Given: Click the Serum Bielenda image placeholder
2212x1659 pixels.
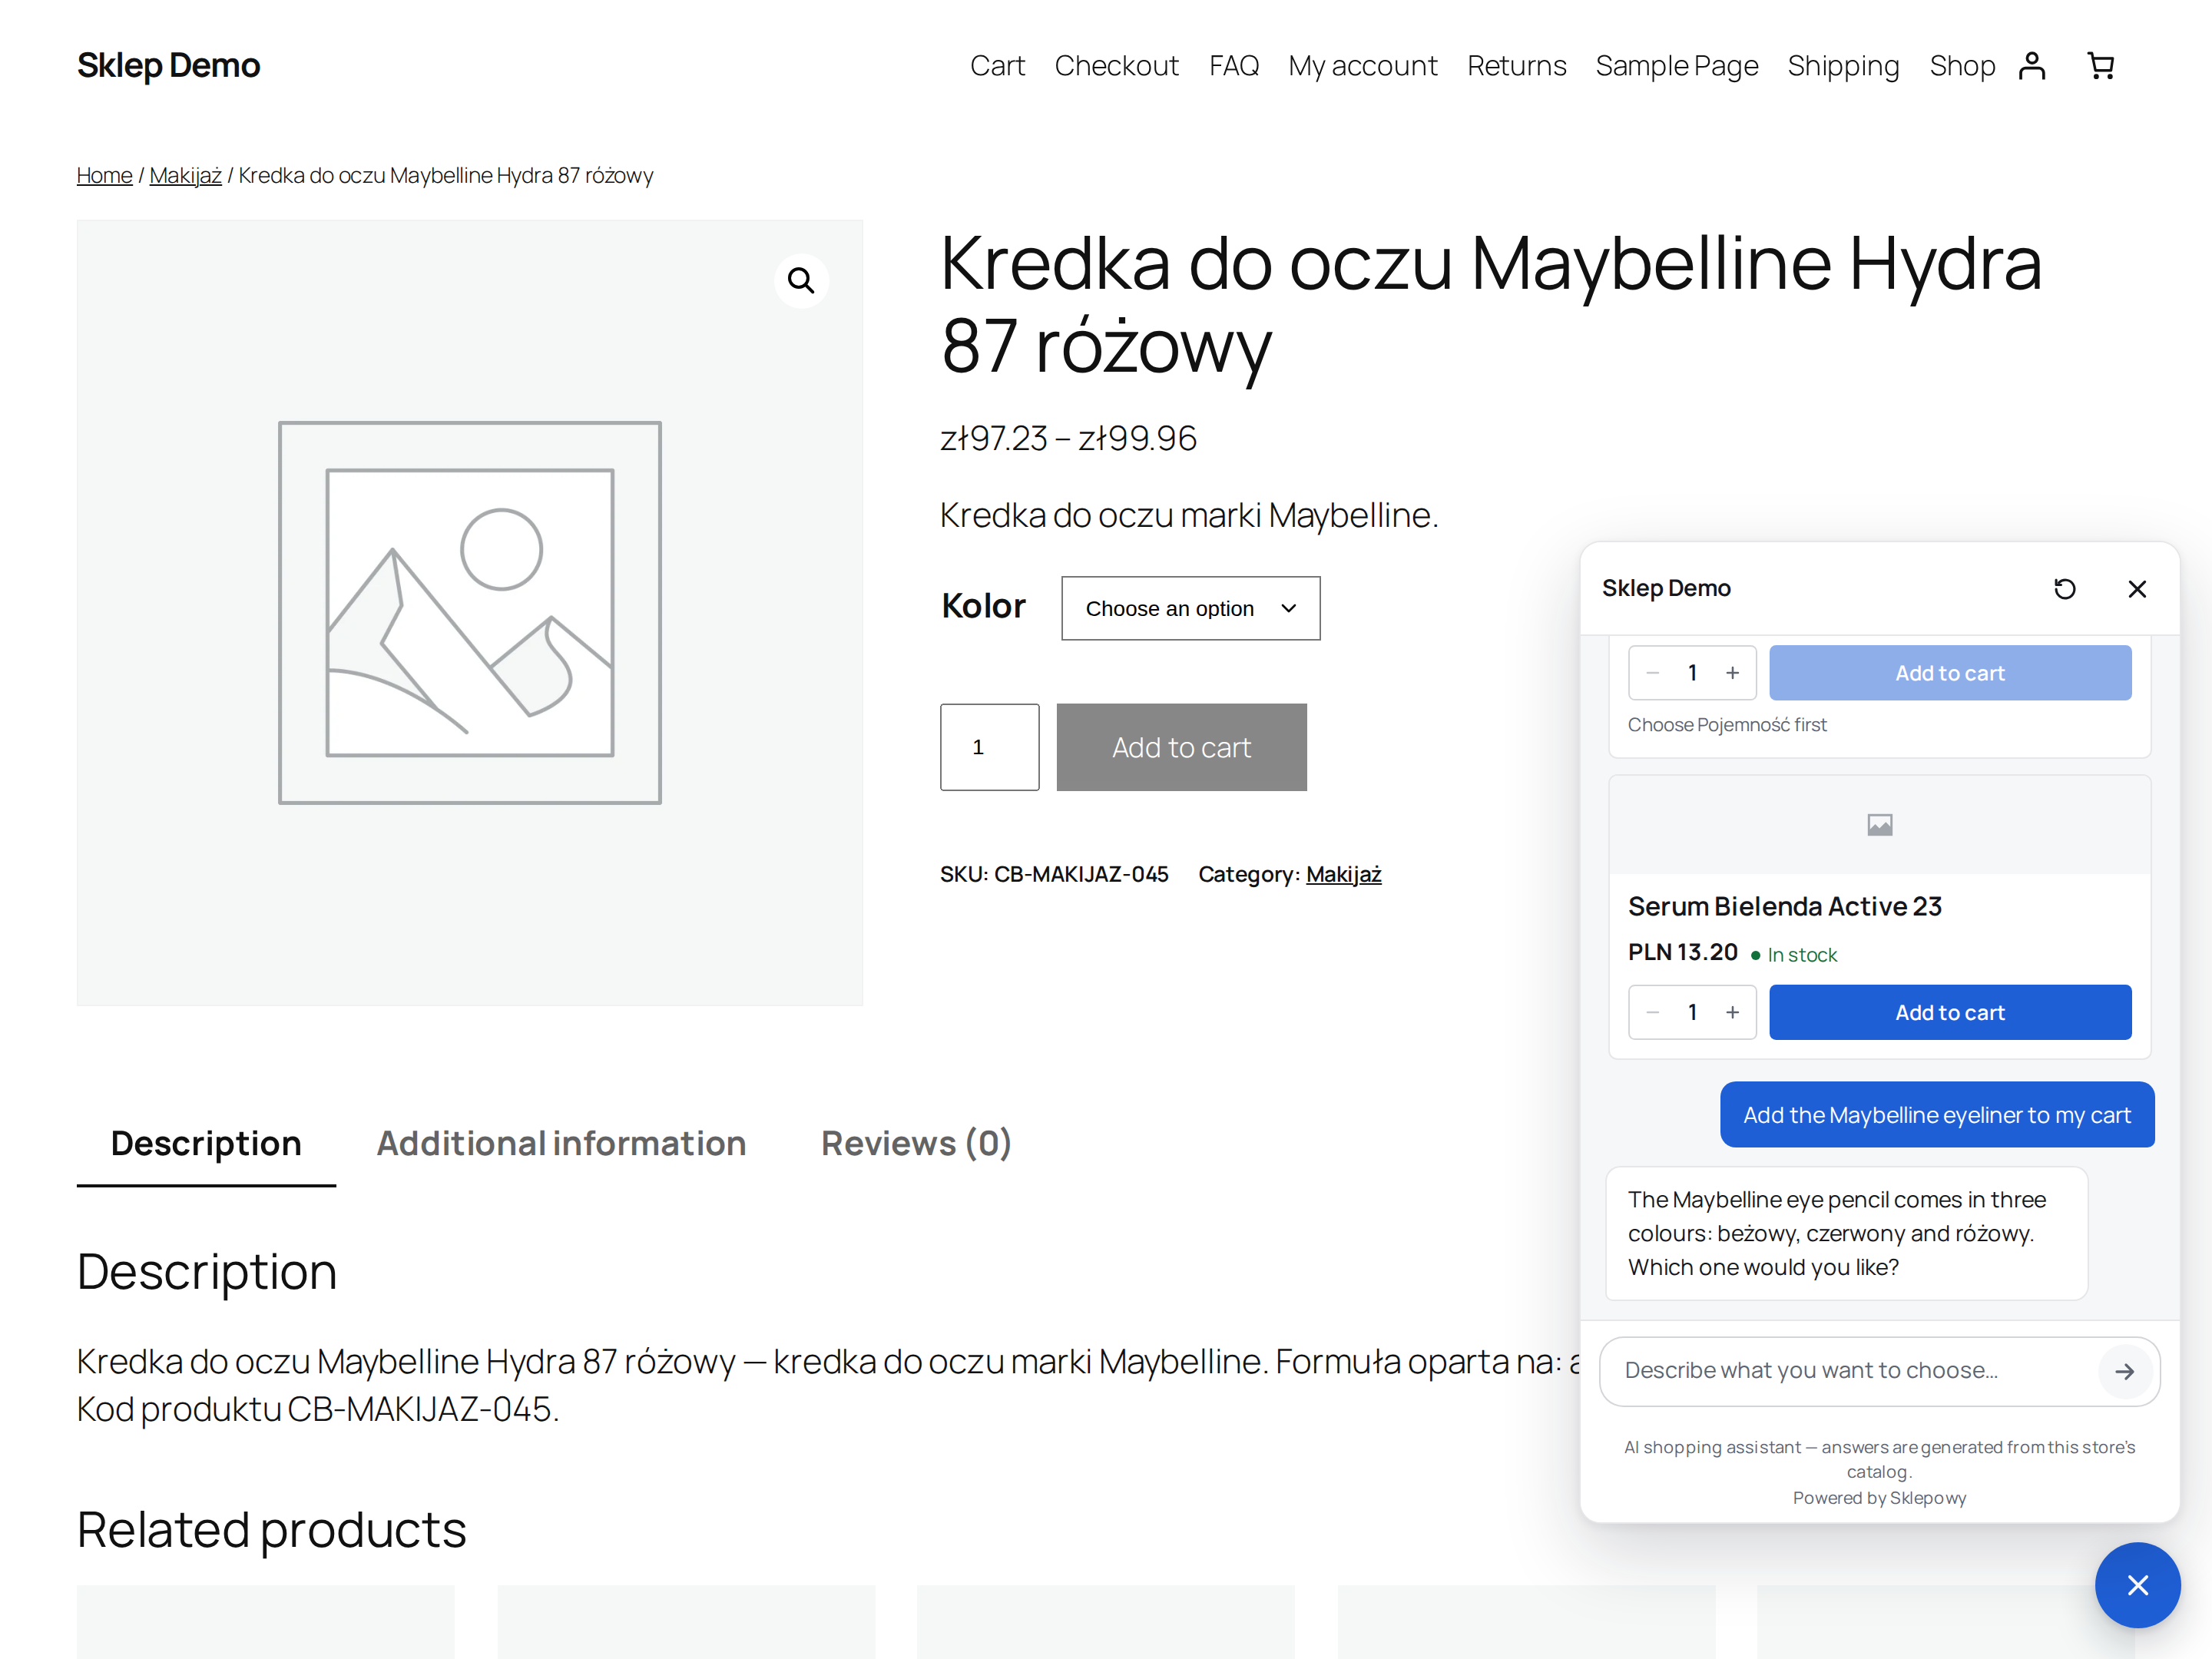Looking at the screenshot, I should (1879, 825).
